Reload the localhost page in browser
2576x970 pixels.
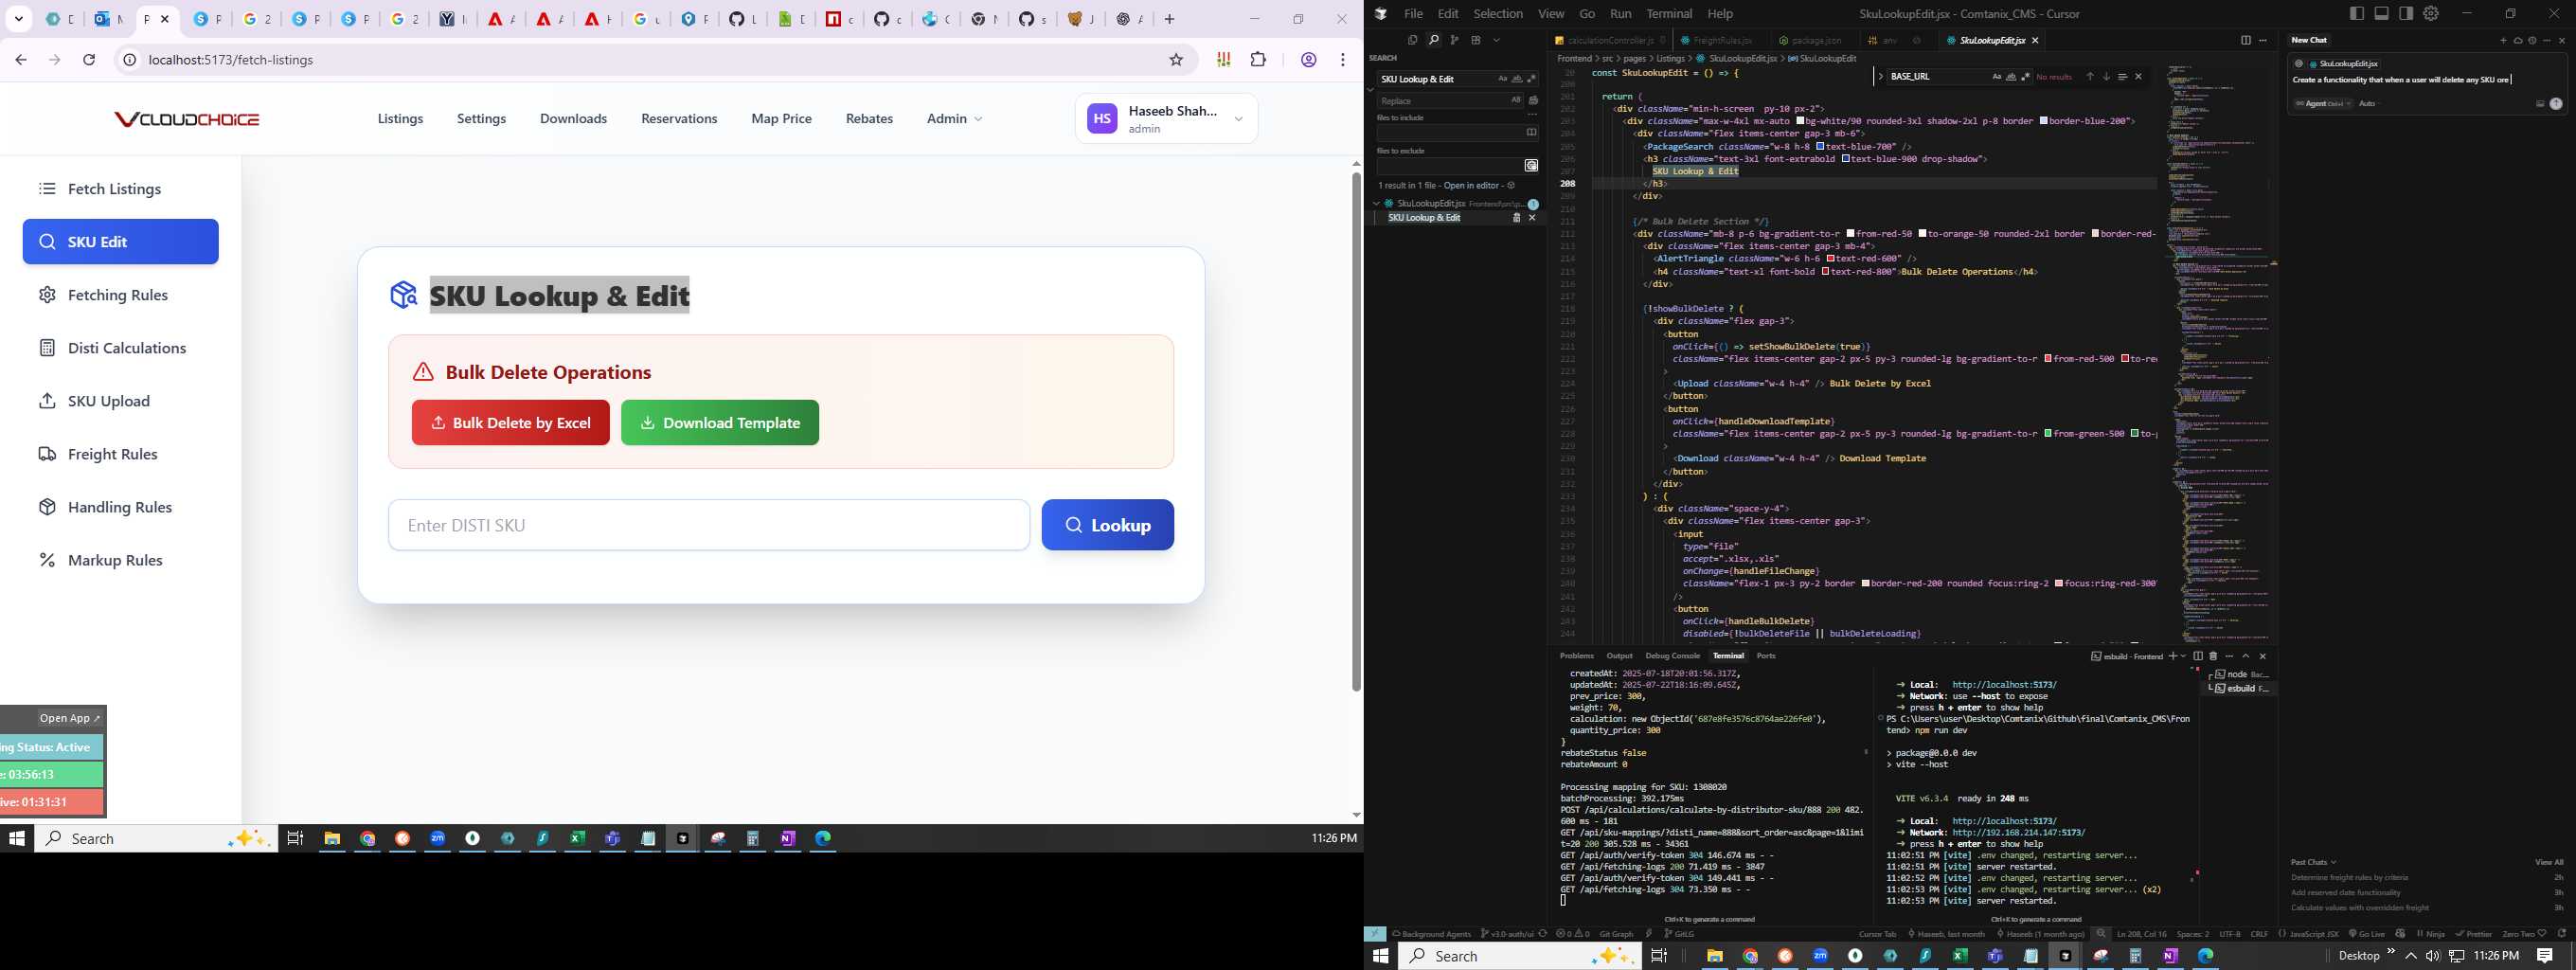pos(89,60)
